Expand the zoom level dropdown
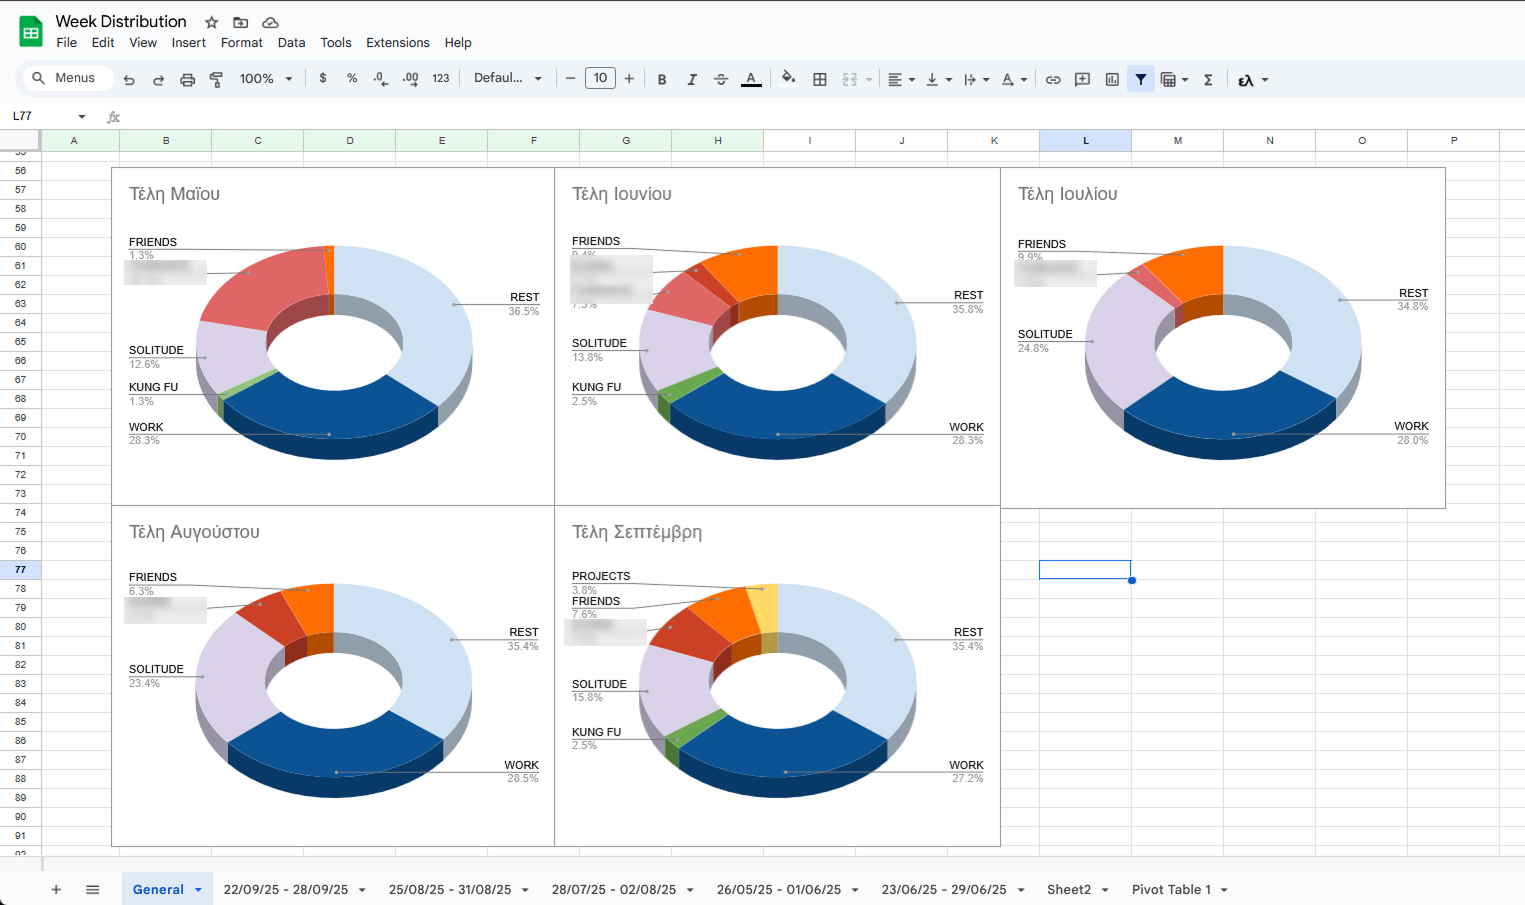This screenshot has width=1525, height=905. coord(265,78)
